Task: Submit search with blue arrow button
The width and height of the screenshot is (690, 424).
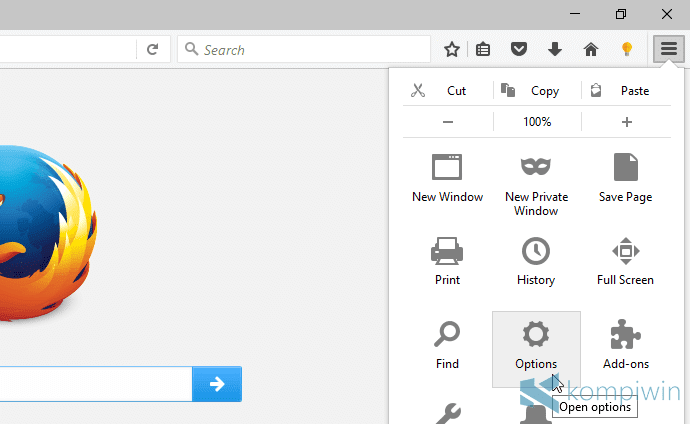Action: (217, 384)
